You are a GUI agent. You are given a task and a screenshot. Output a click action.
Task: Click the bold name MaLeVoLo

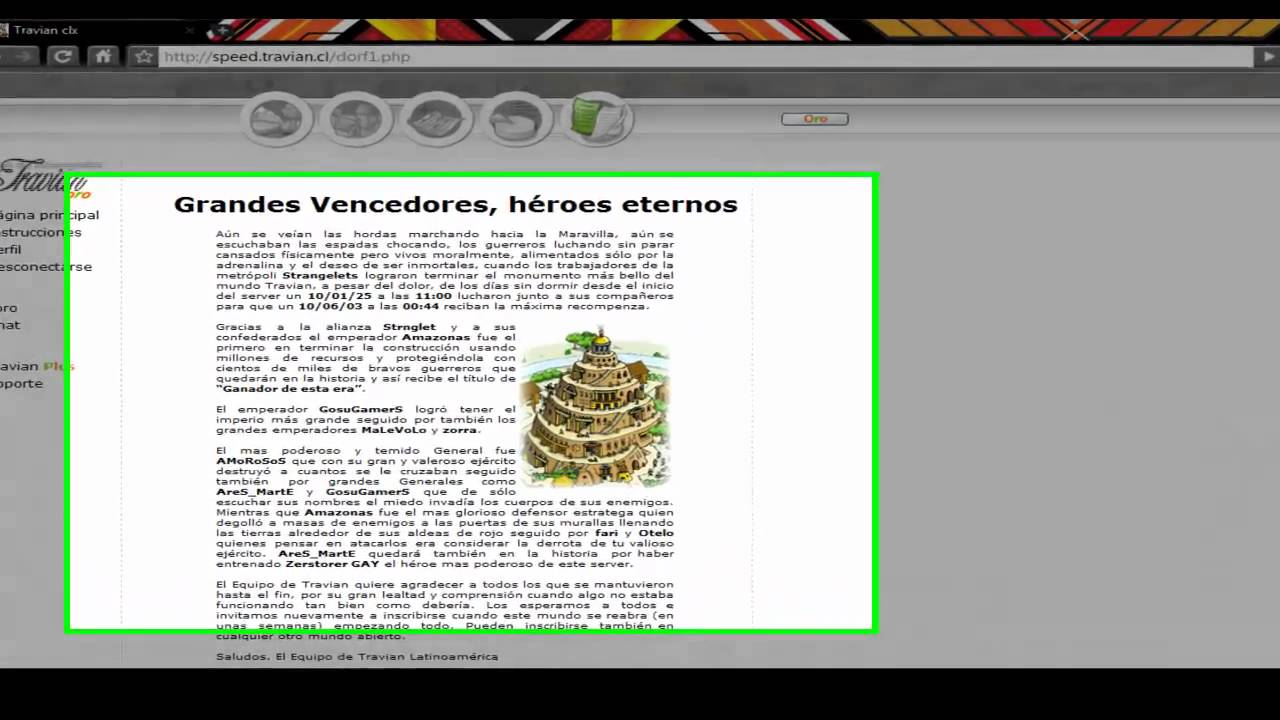[394, 430]
